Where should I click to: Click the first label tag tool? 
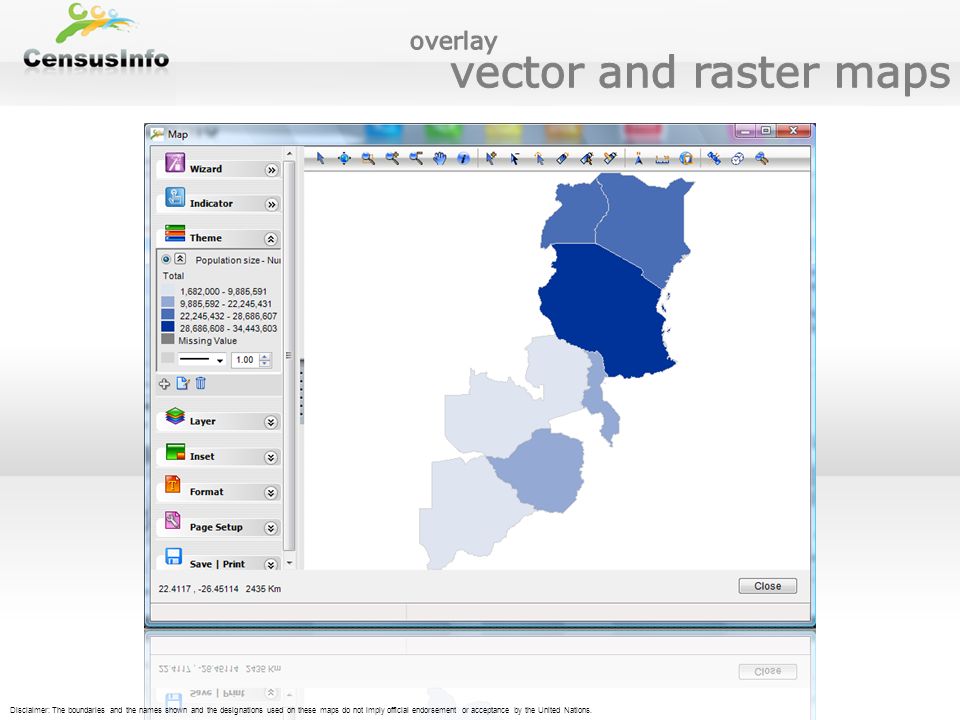[x=562, y=159]
